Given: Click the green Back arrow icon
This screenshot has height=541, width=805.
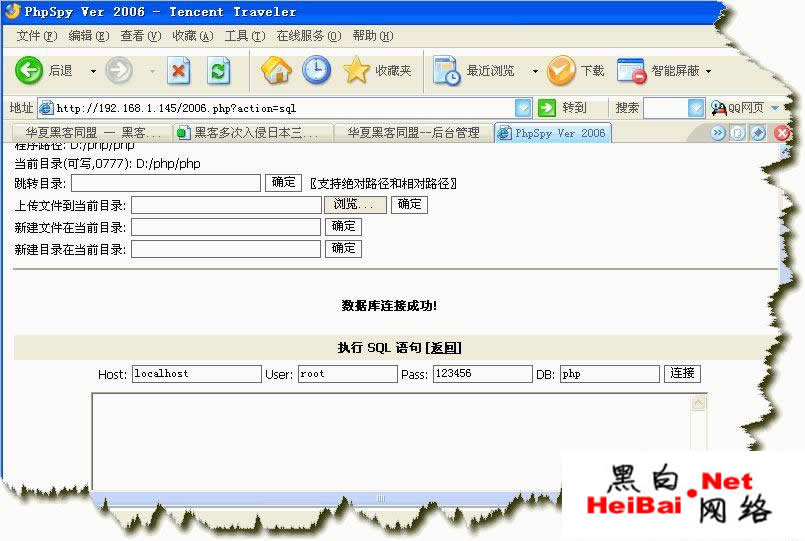Looking at the screenshot, I should [29, 70].
